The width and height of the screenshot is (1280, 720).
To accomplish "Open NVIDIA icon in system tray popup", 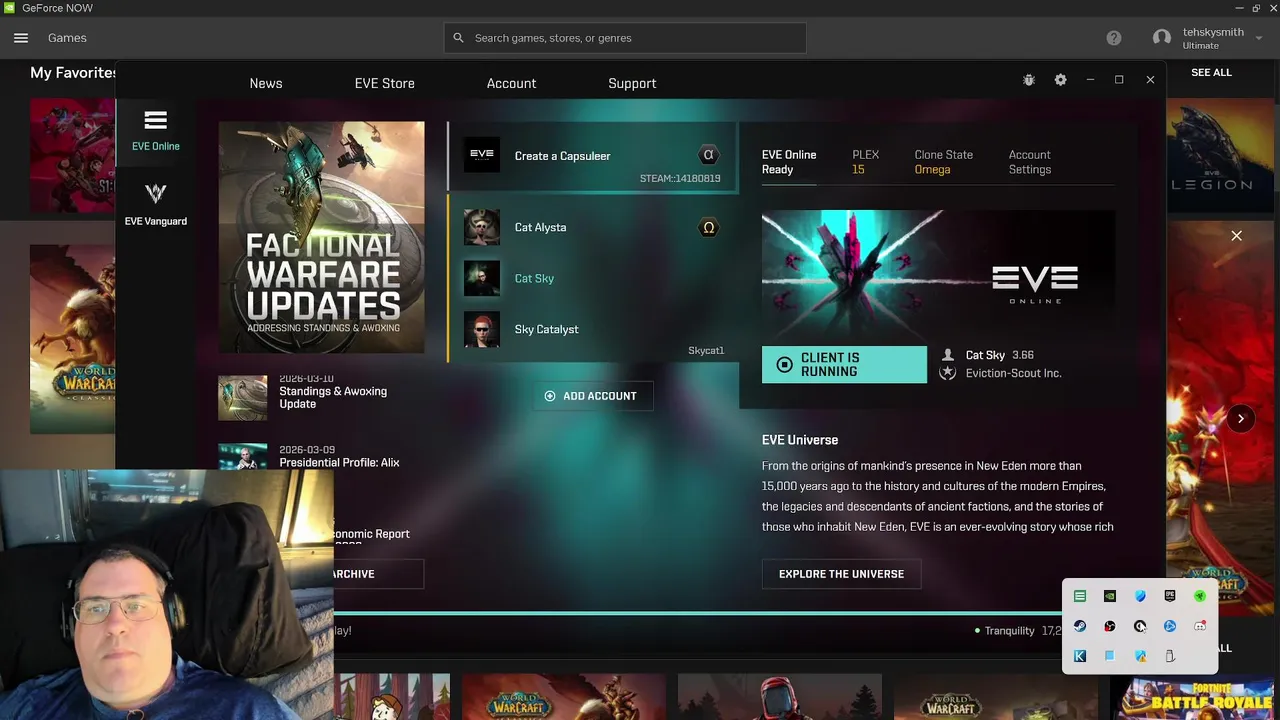I will (1110, 596).
